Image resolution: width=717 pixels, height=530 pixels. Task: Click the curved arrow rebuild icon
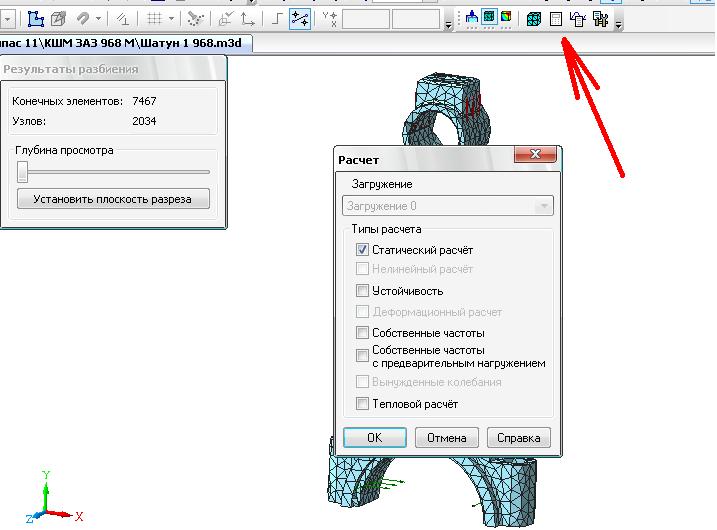[83, 19]
